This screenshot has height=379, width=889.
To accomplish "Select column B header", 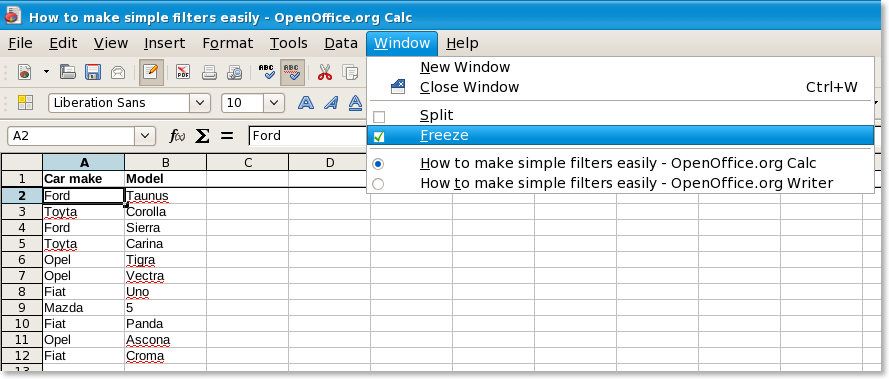I will (166, 162).
